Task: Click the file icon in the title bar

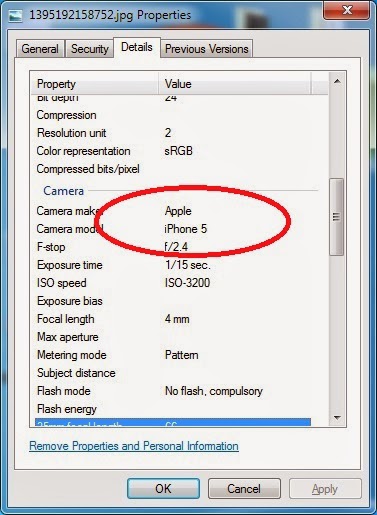Action: tap(16, 15)
